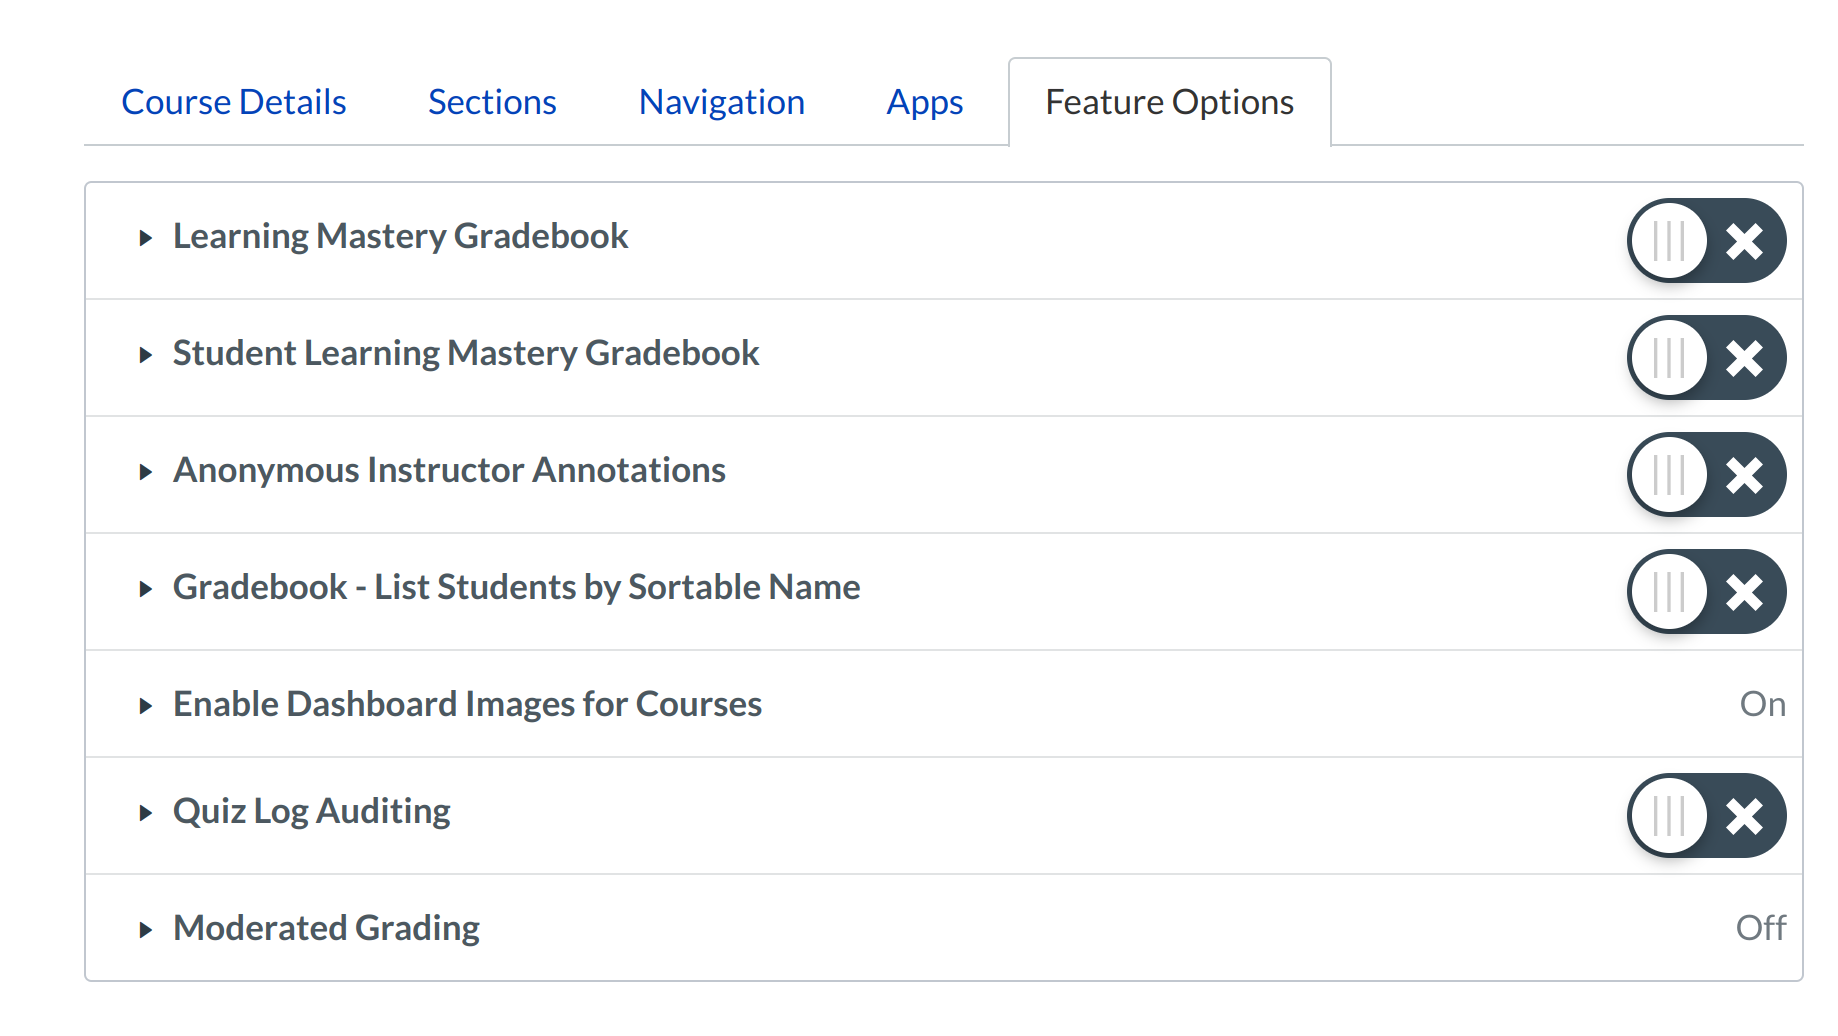Expand Quiz Log Auditing disclosure triangle
This screenshot has width=1838, height=1036.
click(x=146, y=813)
